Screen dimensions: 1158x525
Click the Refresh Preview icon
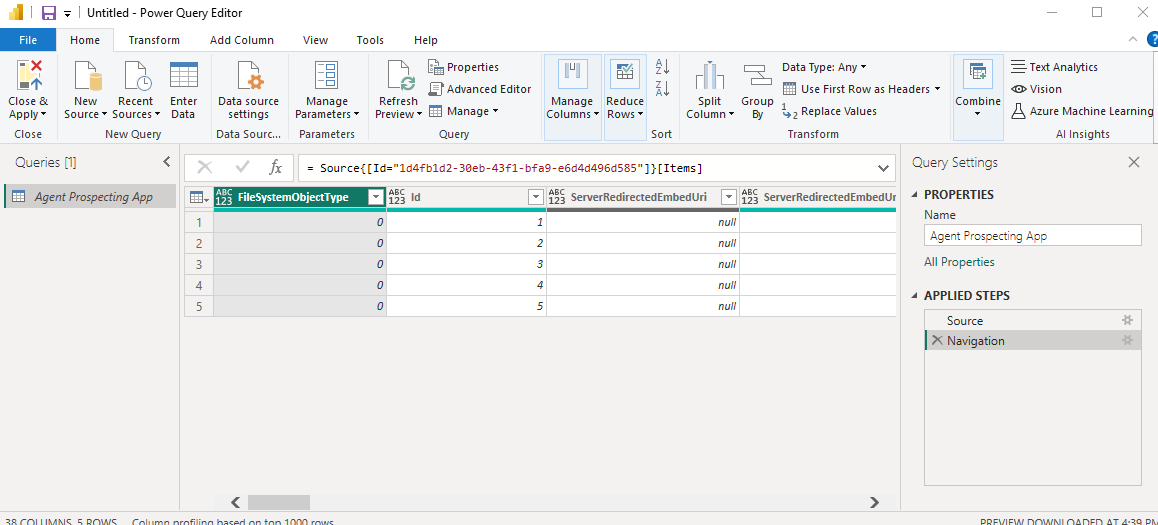coord(401,76)
